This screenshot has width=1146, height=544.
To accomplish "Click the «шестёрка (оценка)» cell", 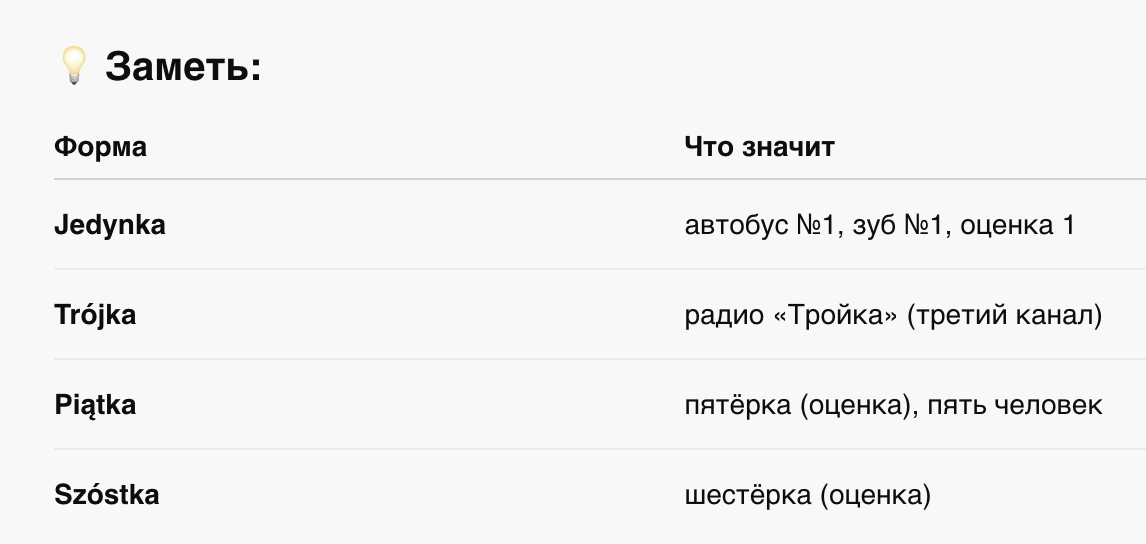I will point(808,496).
